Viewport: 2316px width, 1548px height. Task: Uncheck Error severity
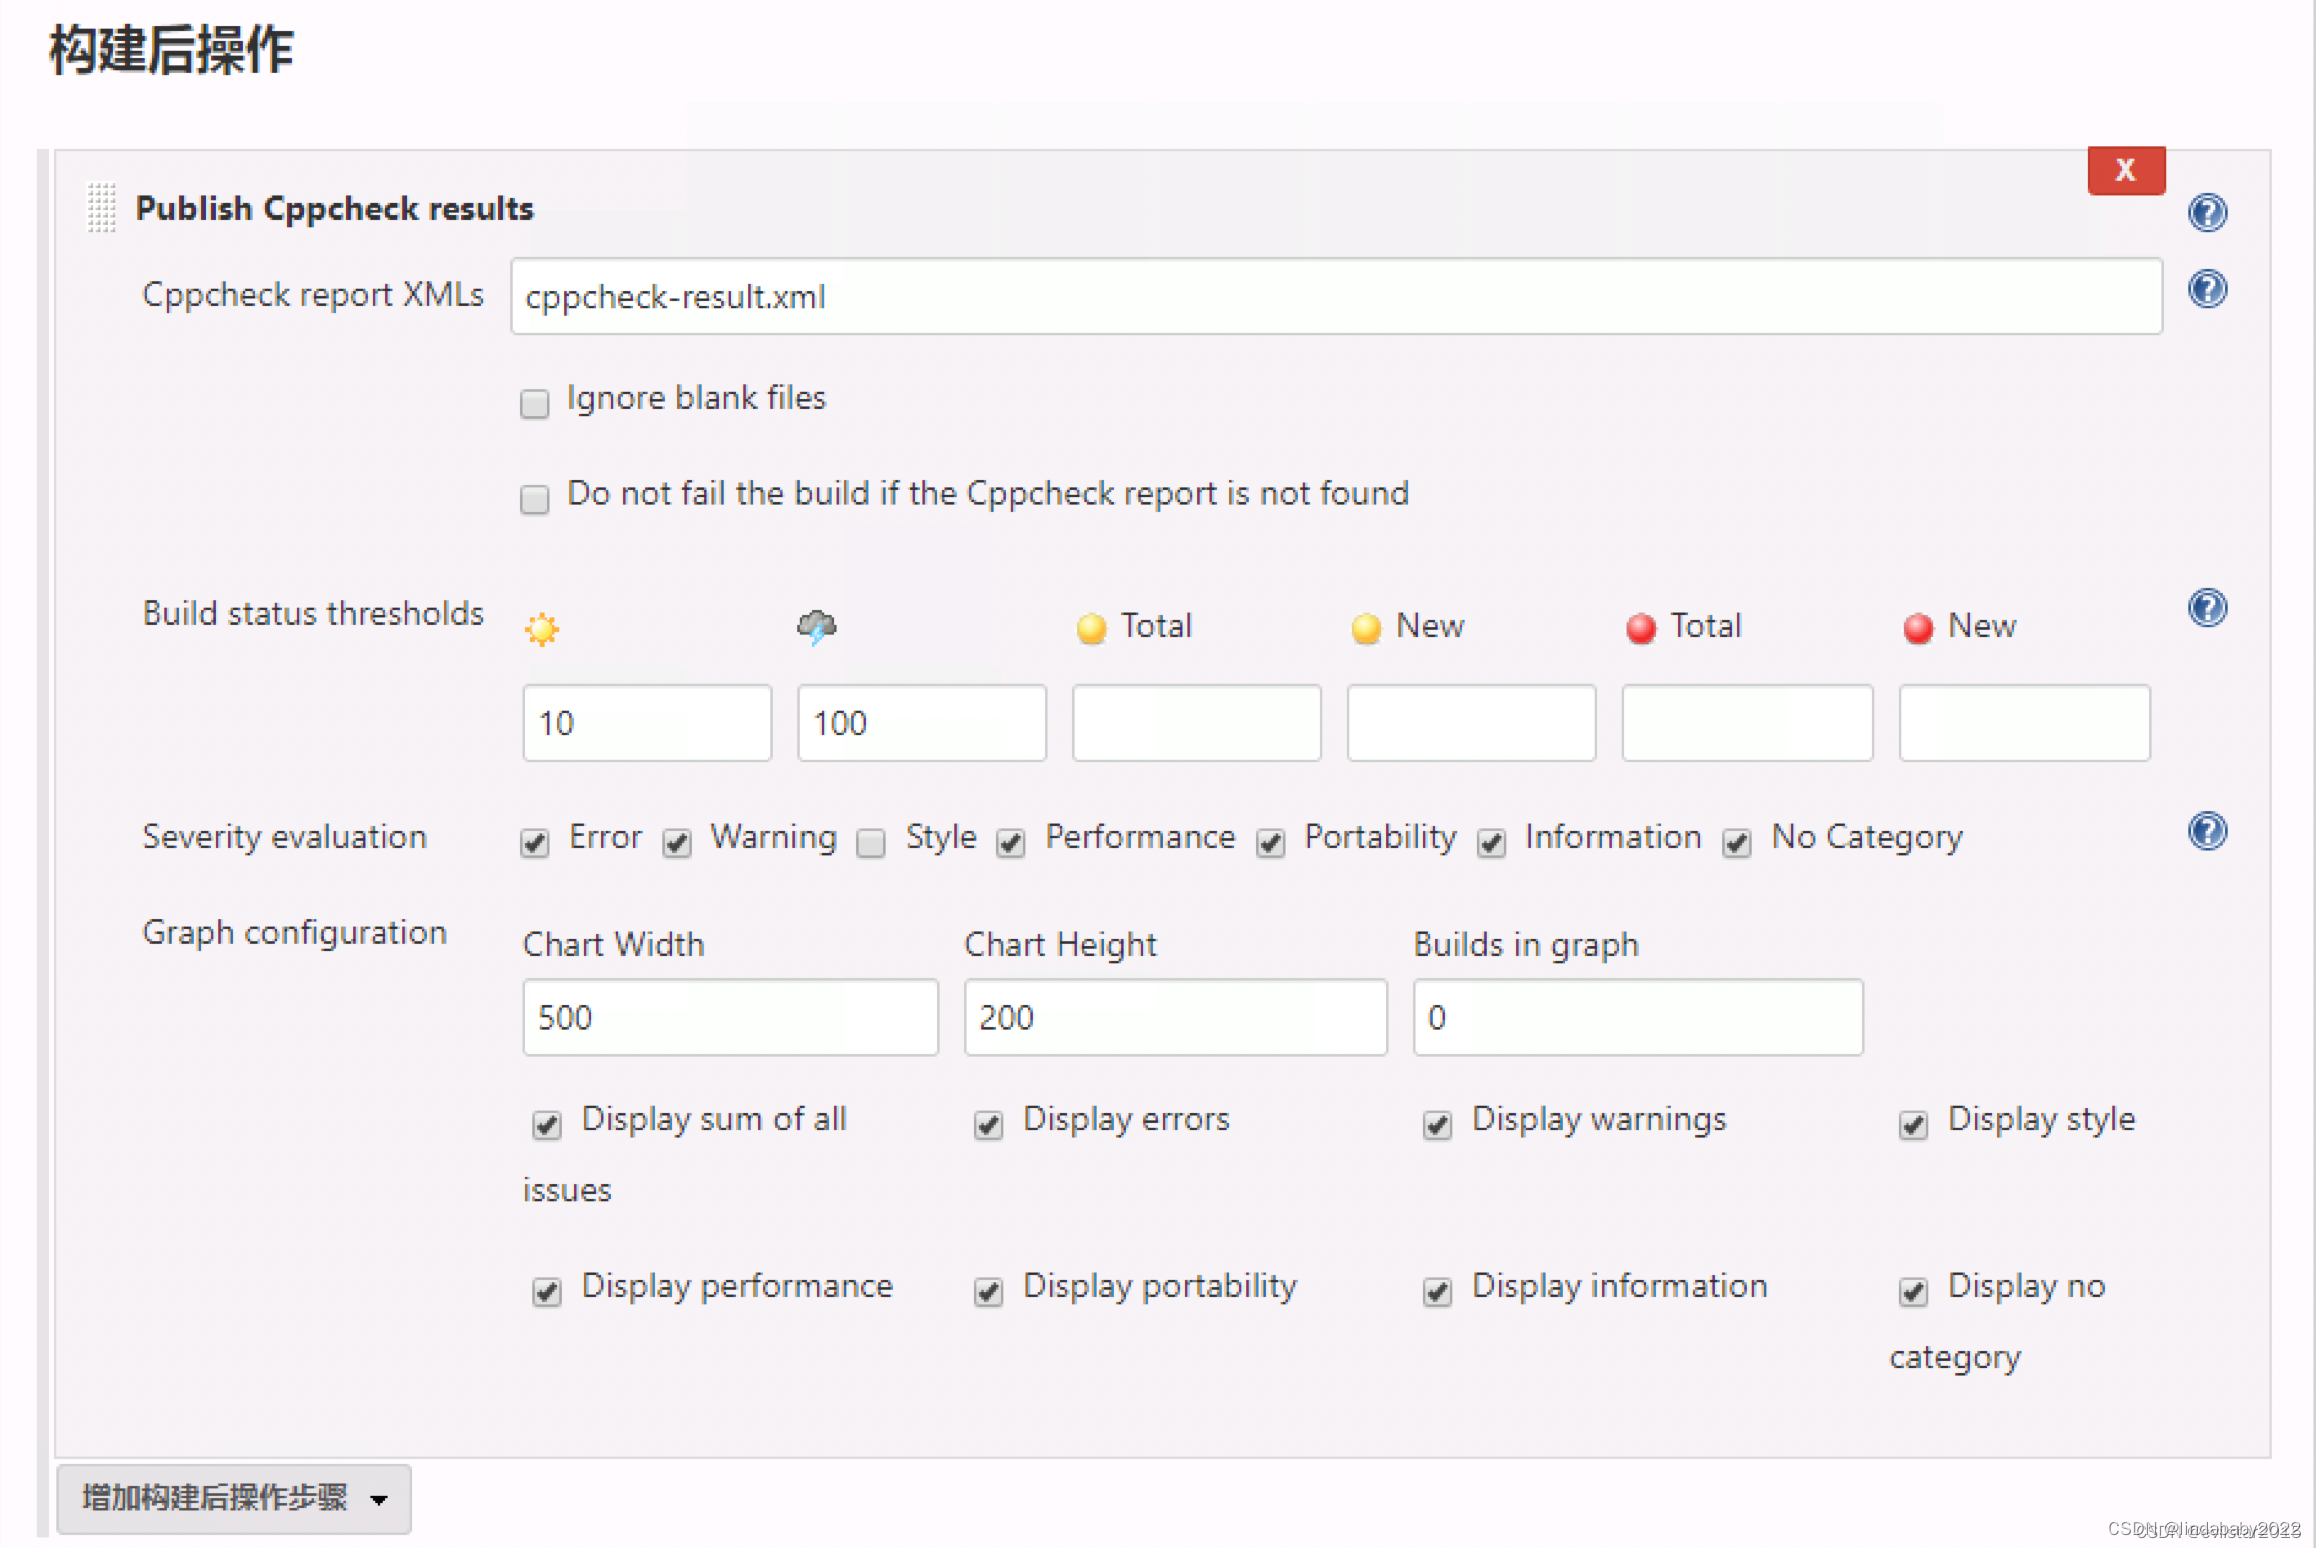click(535, 843)
